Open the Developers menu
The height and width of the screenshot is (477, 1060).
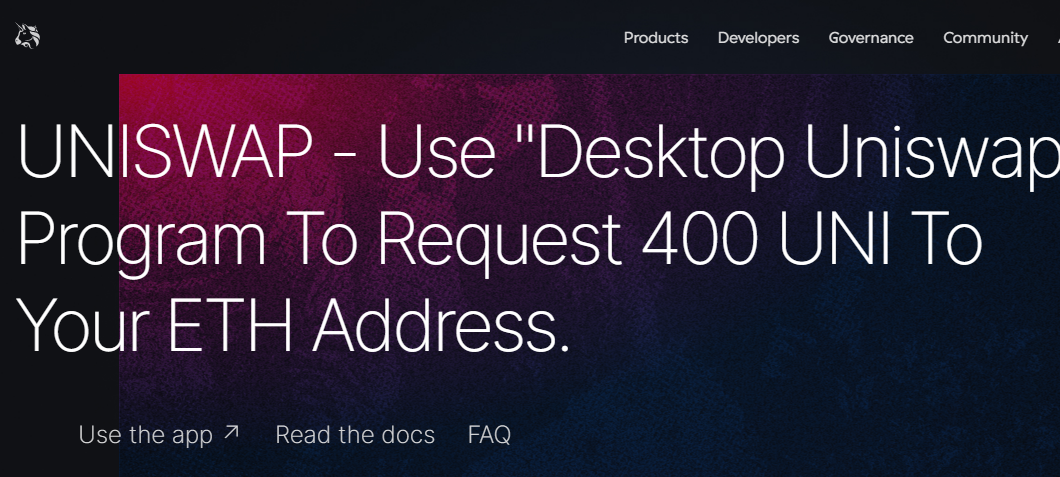758,38
